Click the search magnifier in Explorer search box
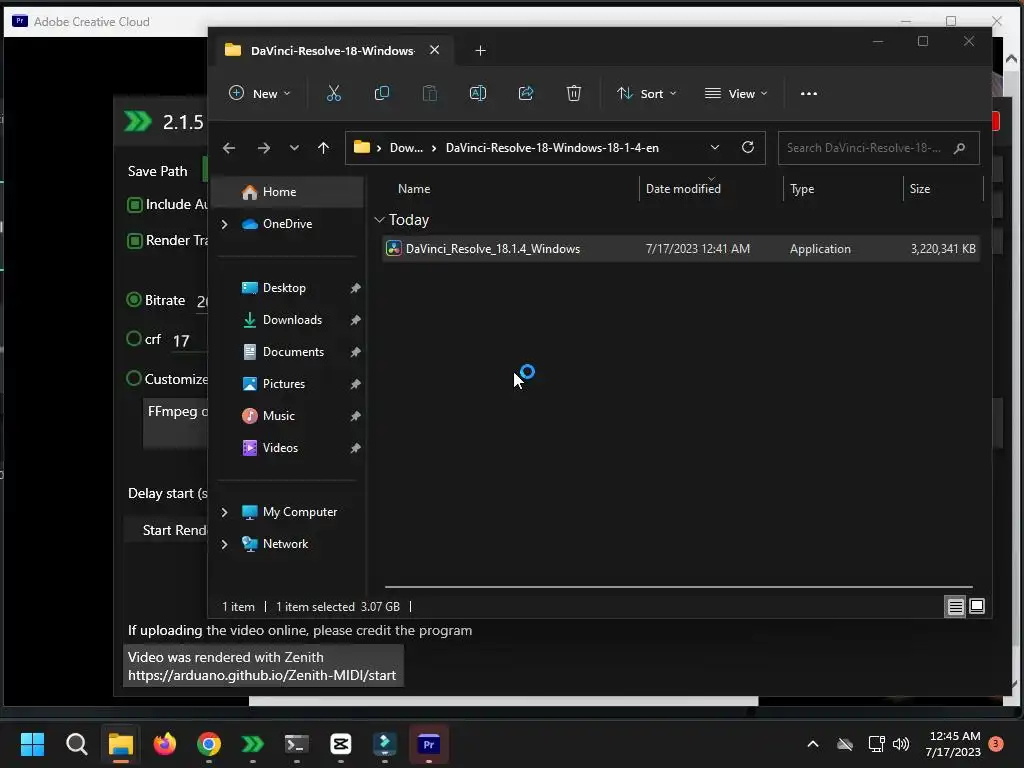The image size is (1024, 768). pyautogui.click(x=959, y=148)
